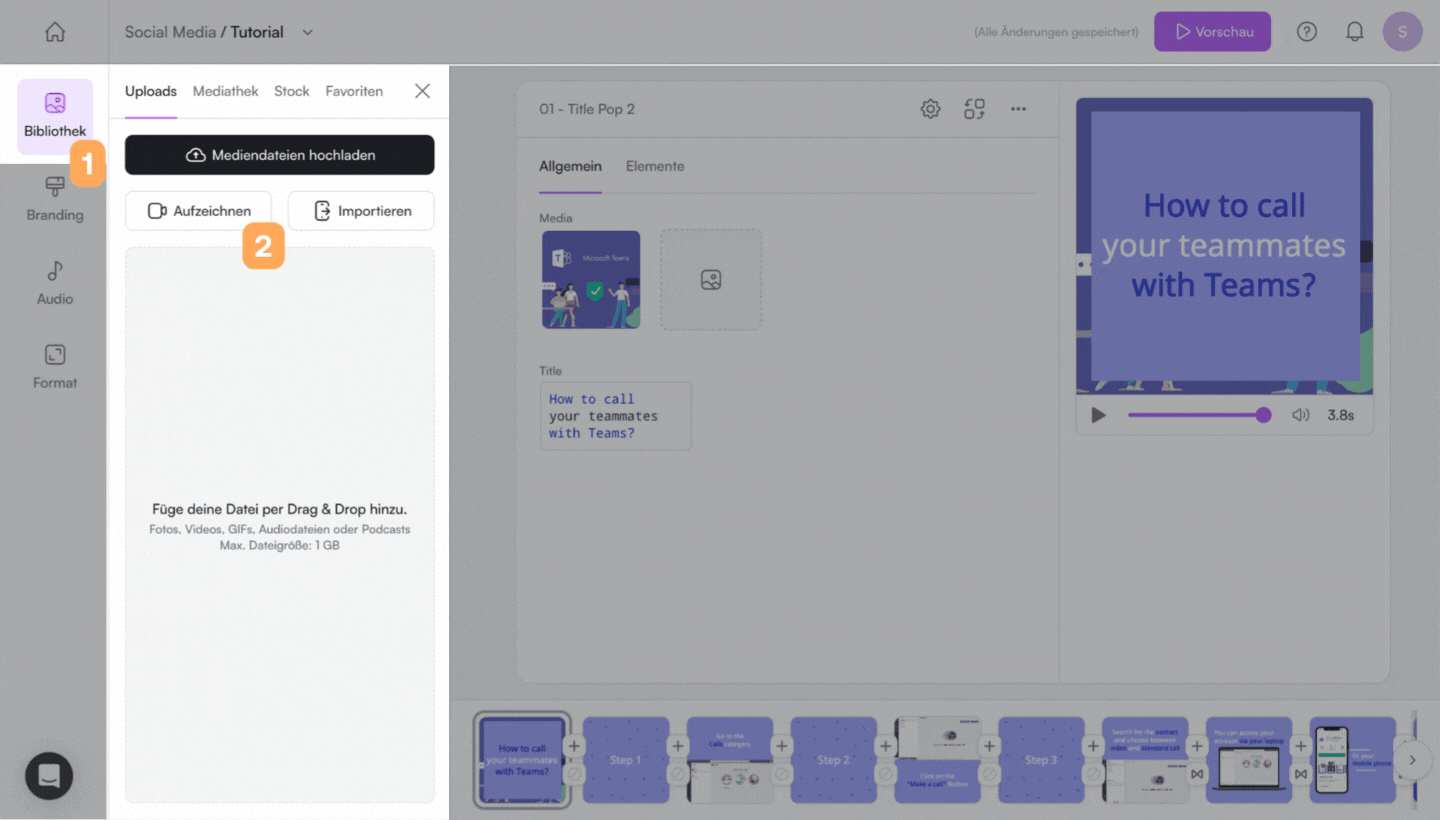Switch to the Stock tab
1440x820 pixels.
pyautogui.click(x=292, y=91)
